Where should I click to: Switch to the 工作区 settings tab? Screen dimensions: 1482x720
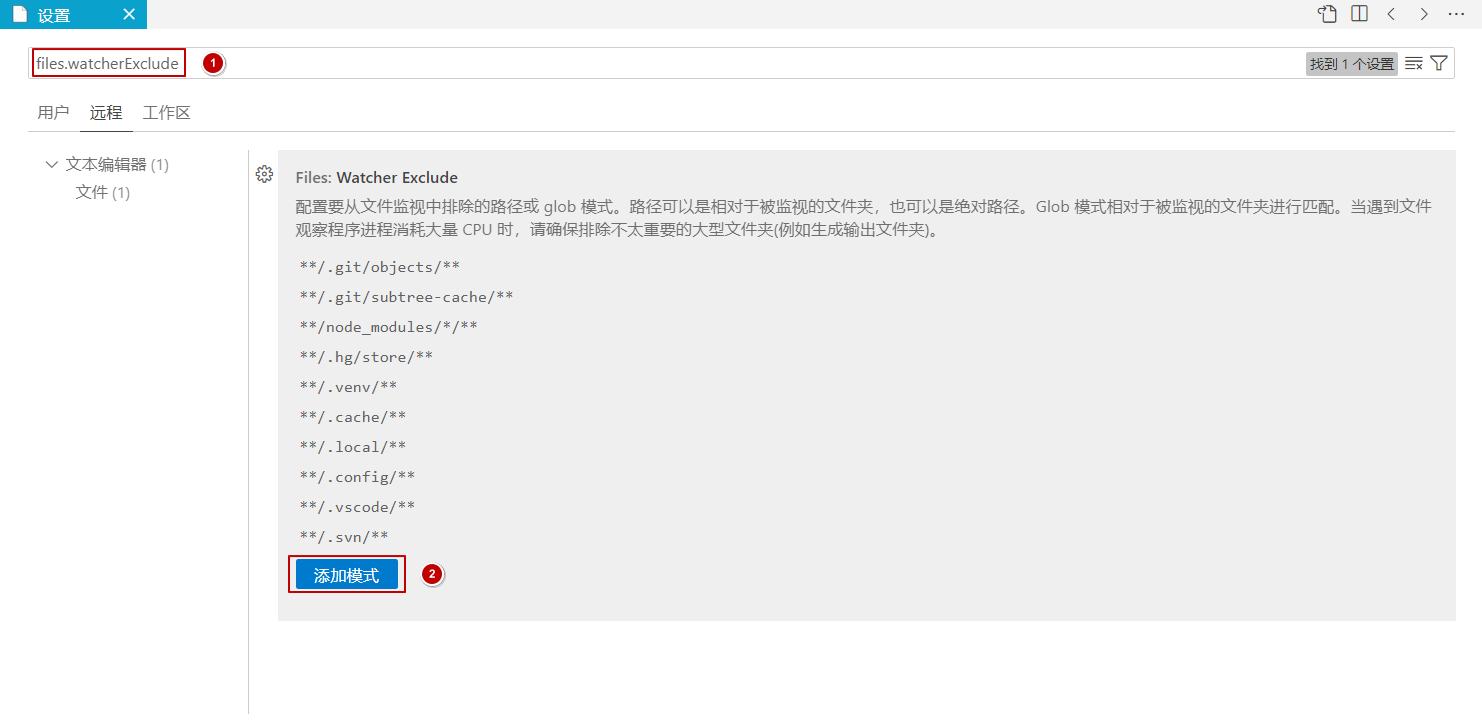pos(166,113)
